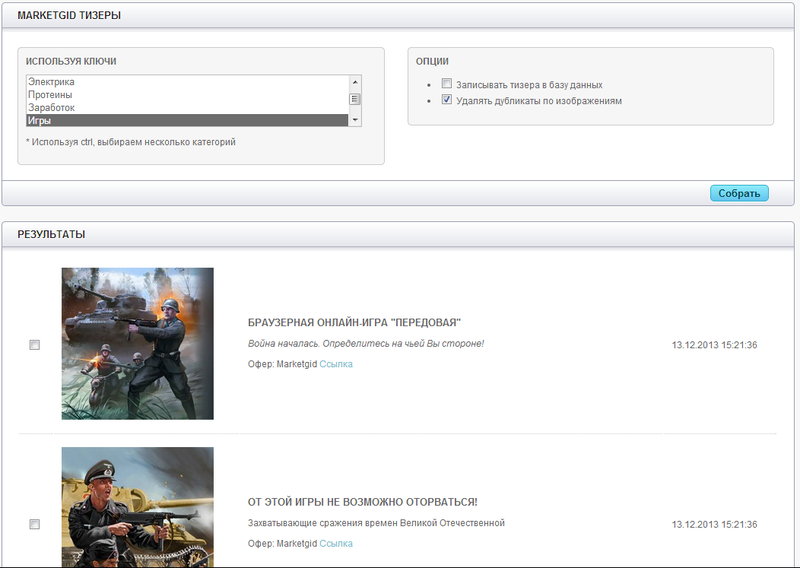Select the highlighted Игры category
This screenshot has width=800, height=568.
pyautogui.click(x=187, y=120)
